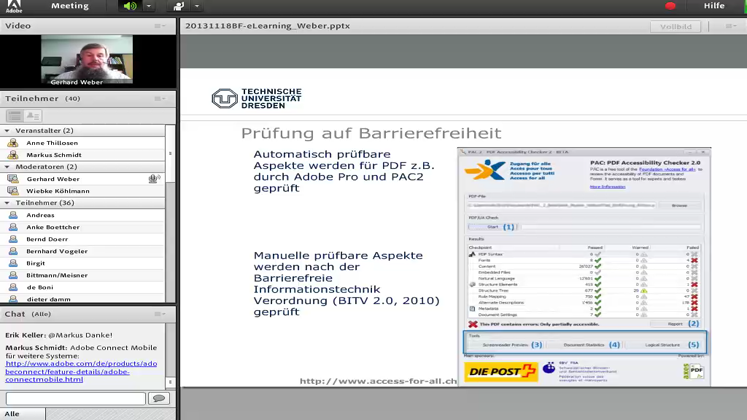747x420 pixels.
Task: Click the Adobe logo icon
Action: click(14, 6)
